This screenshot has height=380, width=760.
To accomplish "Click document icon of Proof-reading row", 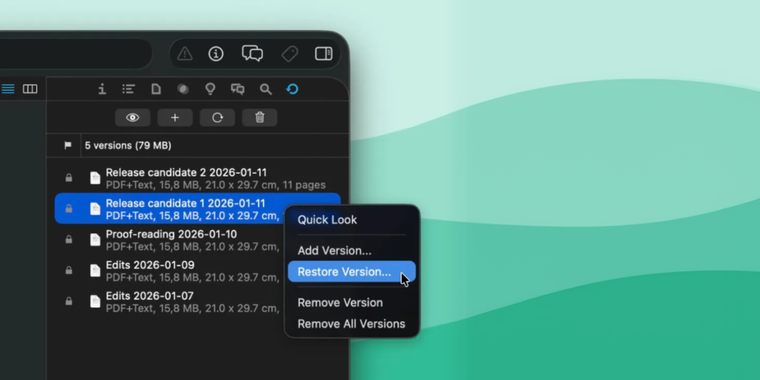I will (x=95, y=239).
